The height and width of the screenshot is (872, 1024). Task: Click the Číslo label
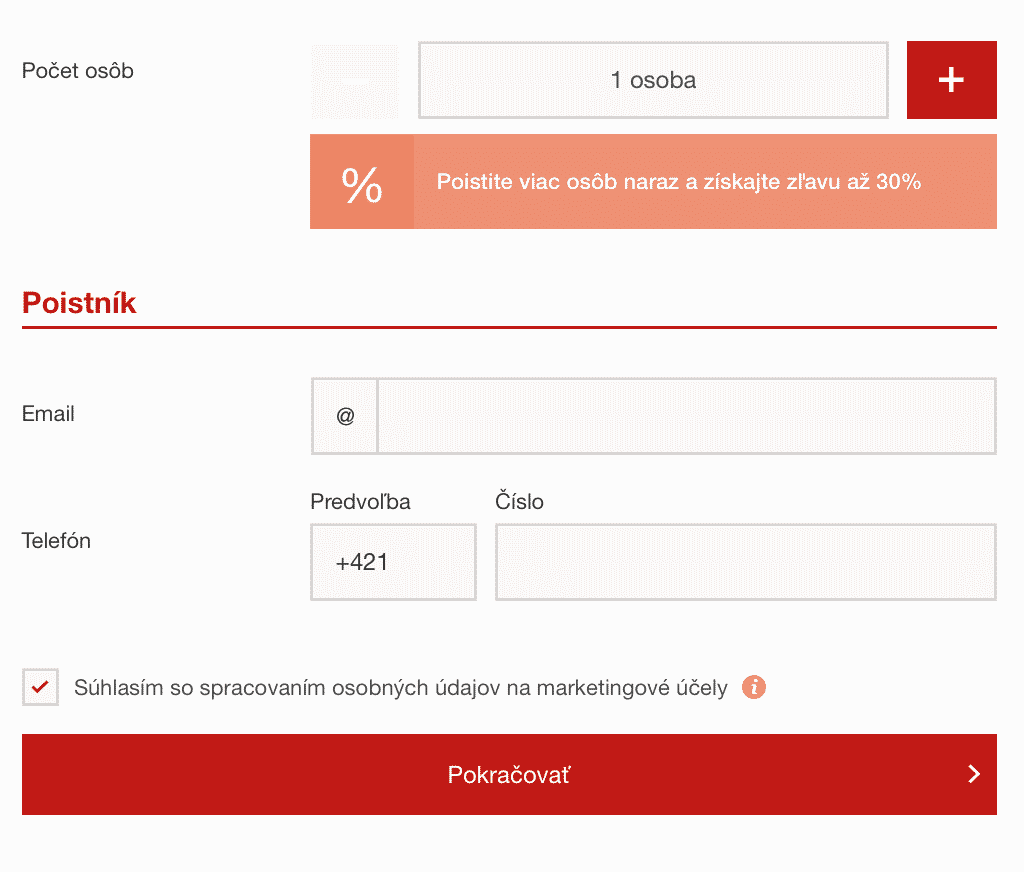[519, 501]
